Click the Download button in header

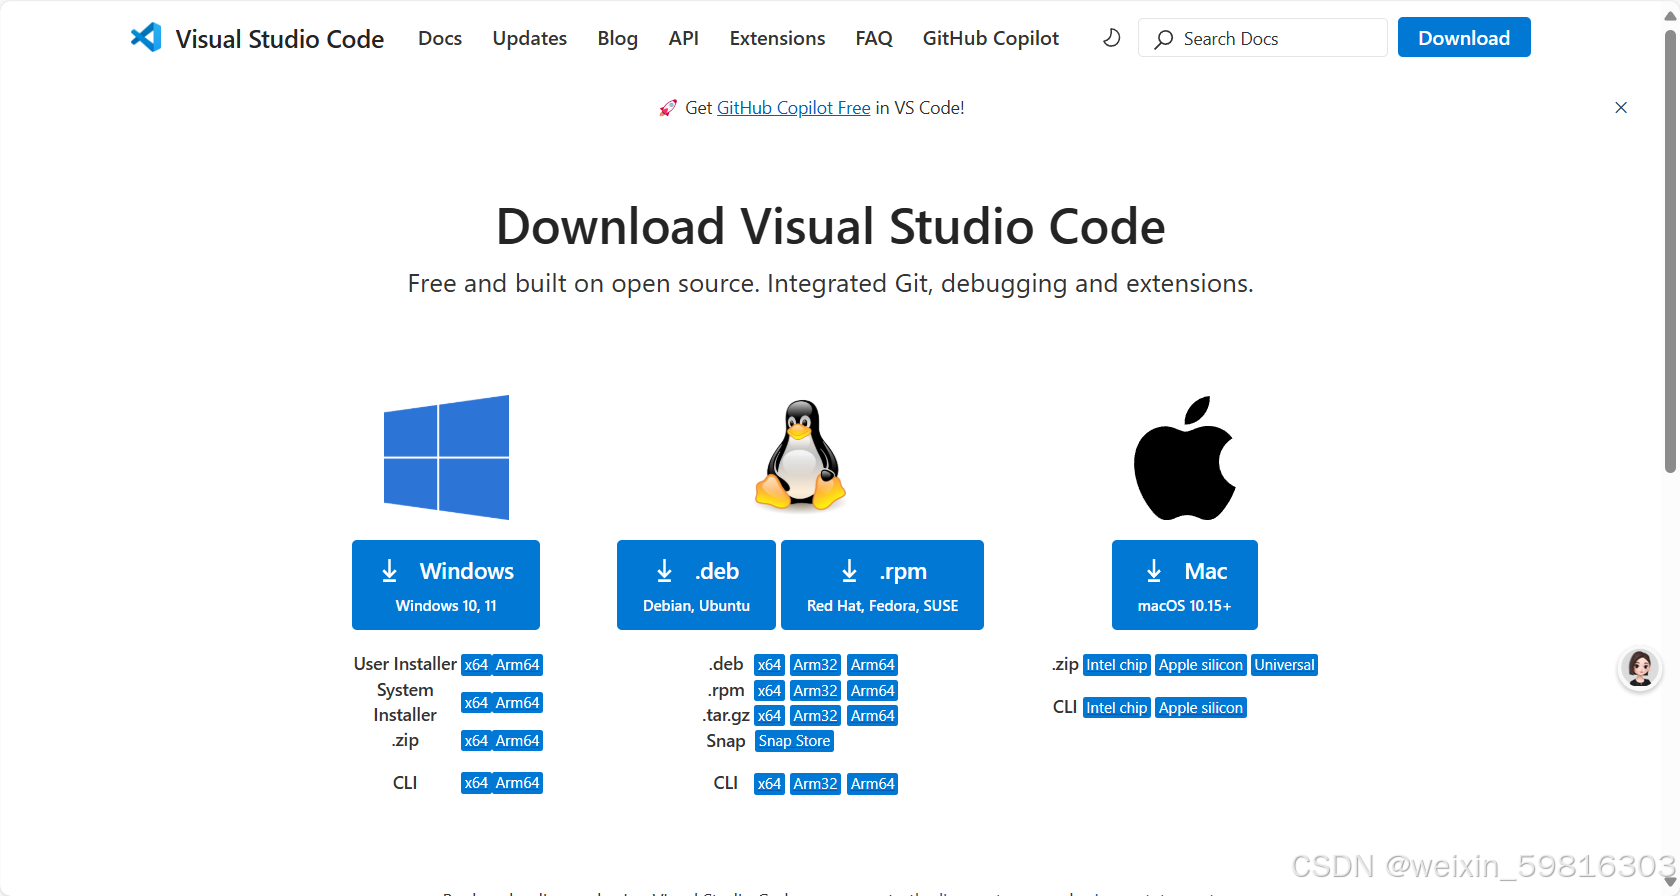click(x=1464, y=37)
